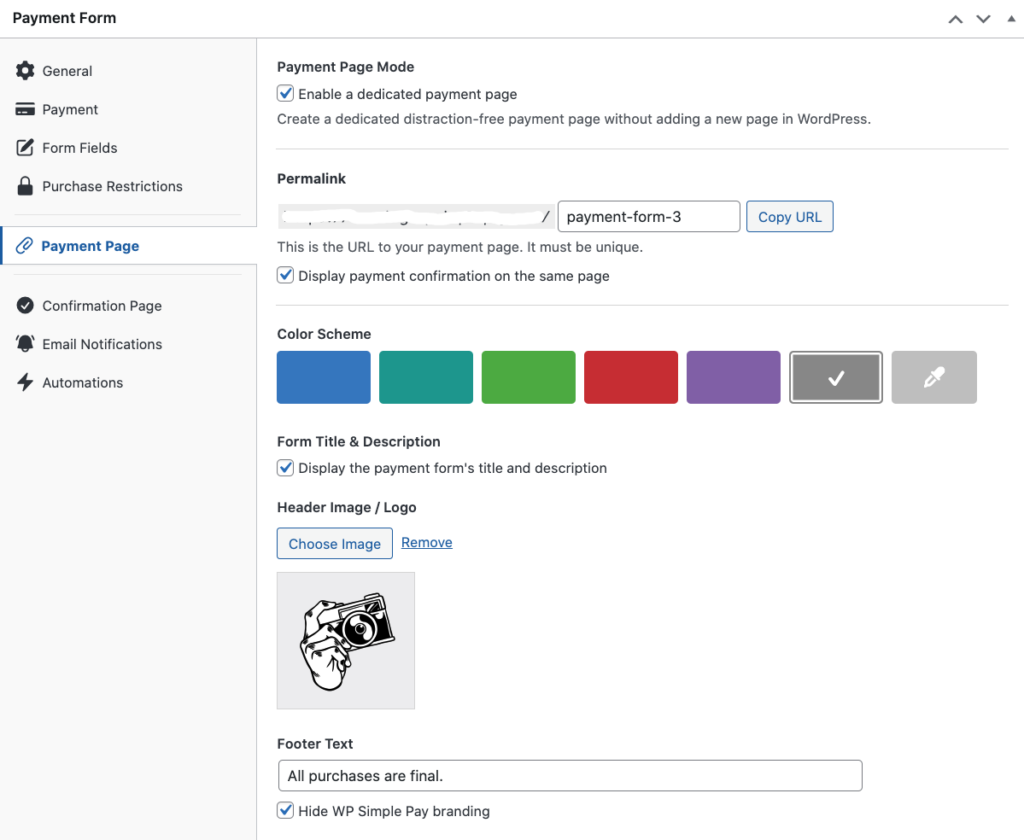Uncheck Enable a dedicated payment page
Image resolution: width=1024 pixels, height=840 pixels.
[x=286, y=94]
